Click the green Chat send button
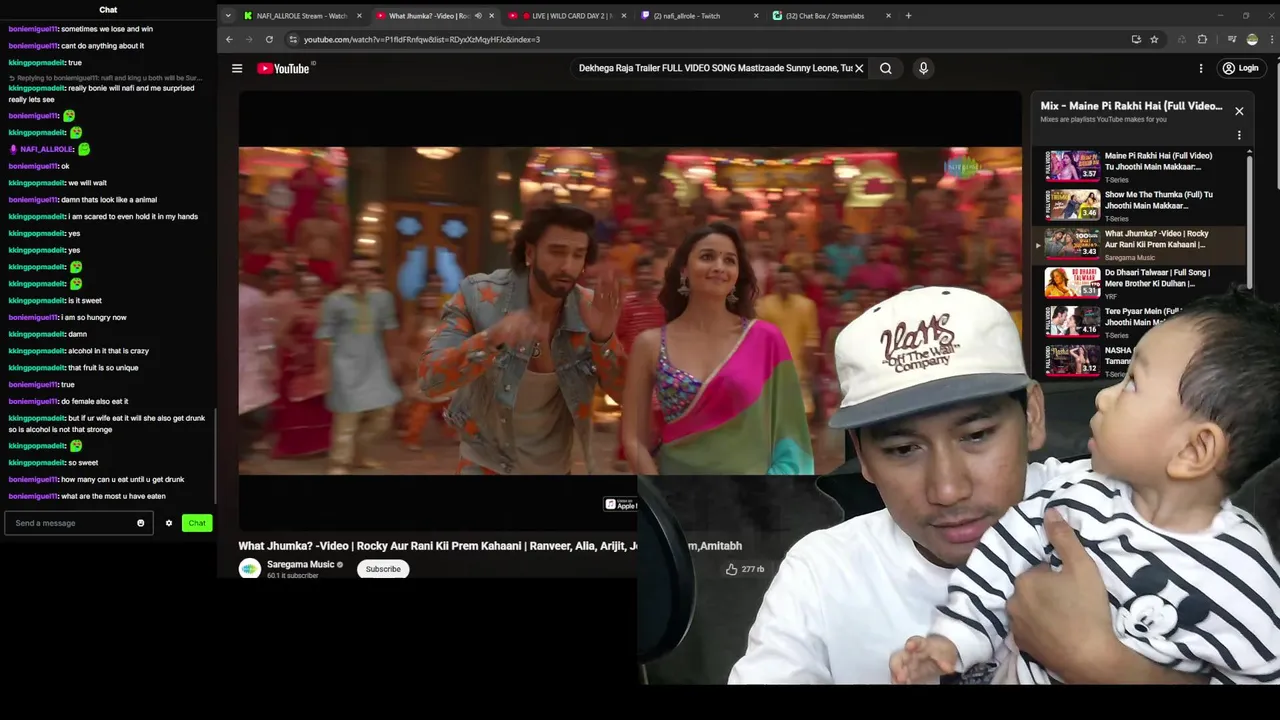 tap(197, 523)
